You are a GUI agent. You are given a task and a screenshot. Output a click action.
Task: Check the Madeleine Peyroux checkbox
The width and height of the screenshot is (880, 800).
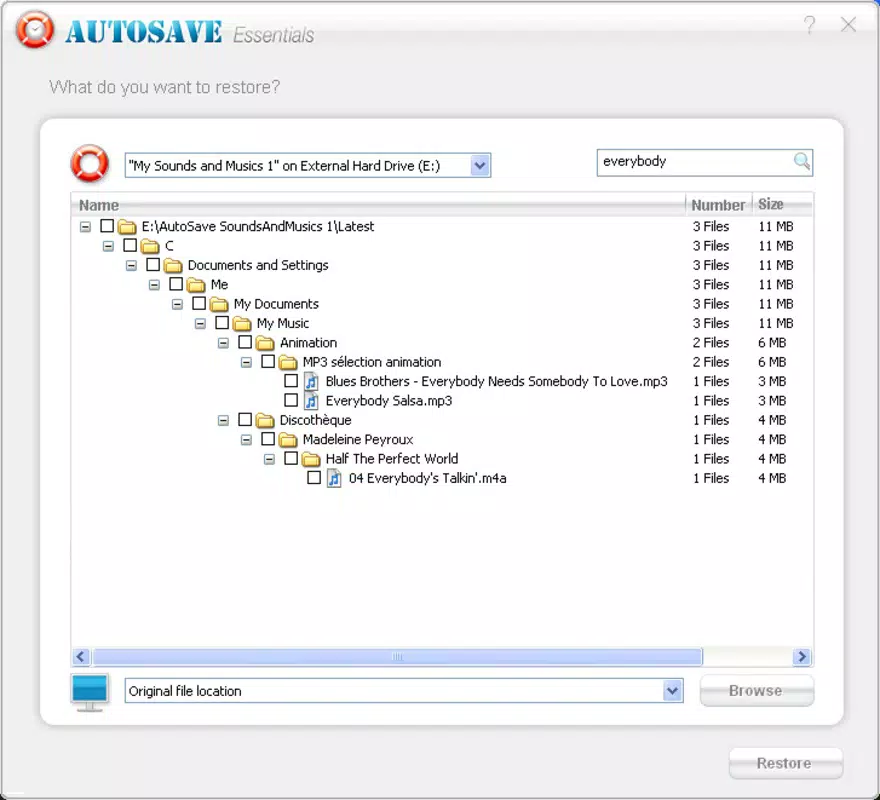(x=268, y=438)
